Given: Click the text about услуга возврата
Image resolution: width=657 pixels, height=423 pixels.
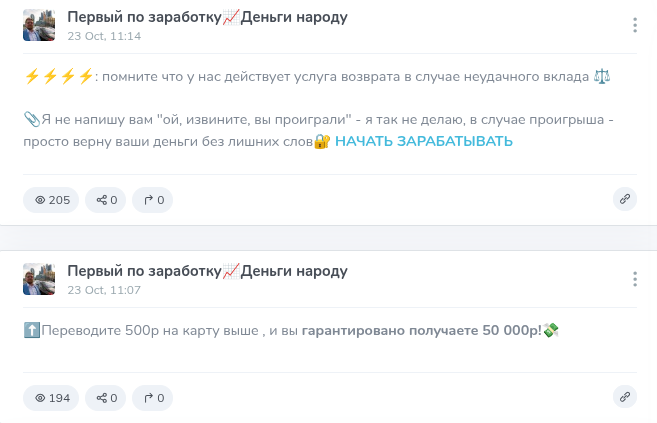Looking at the screenshot, I should coord(330,76).
